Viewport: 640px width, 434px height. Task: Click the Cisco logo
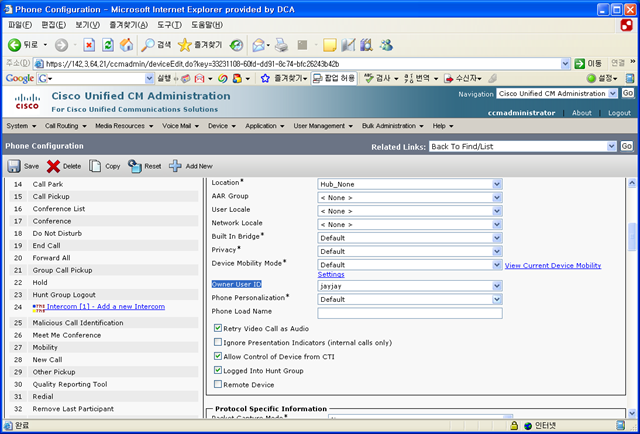[x=27, y=102]
